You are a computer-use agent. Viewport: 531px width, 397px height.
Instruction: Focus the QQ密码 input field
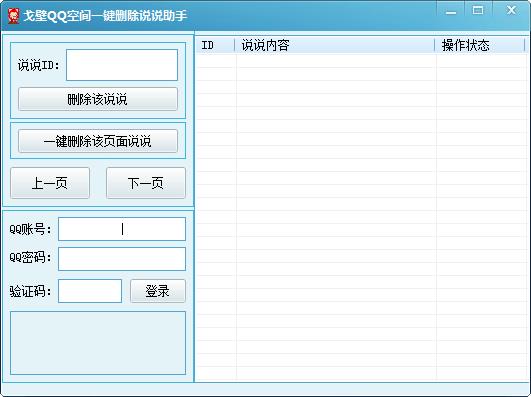[x=122, y=259]
